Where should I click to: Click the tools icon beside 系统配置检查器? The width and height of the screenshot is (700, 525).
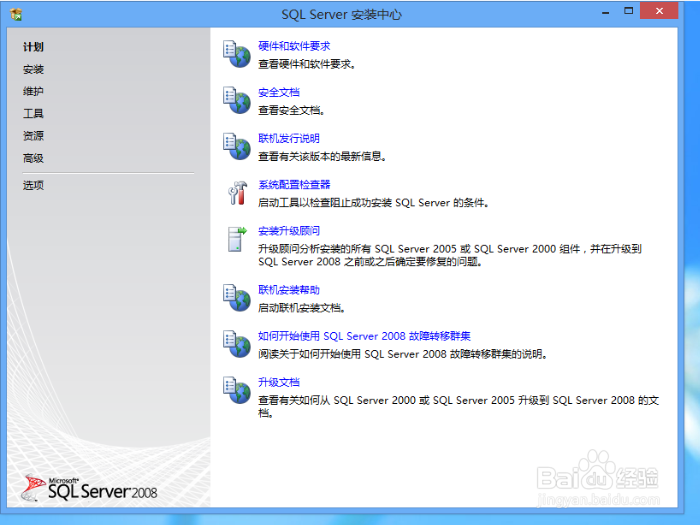237,193
